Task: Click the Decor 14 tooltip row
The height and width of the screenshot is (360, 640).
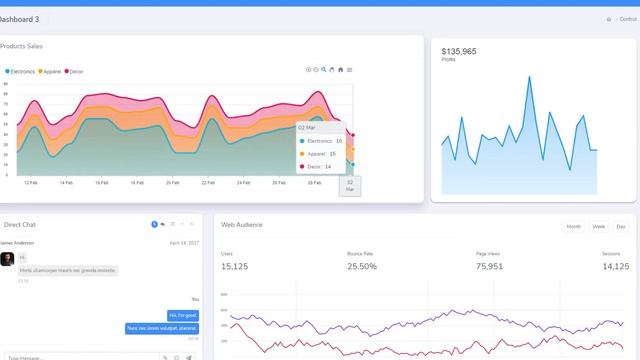Action: click(316, 167)
